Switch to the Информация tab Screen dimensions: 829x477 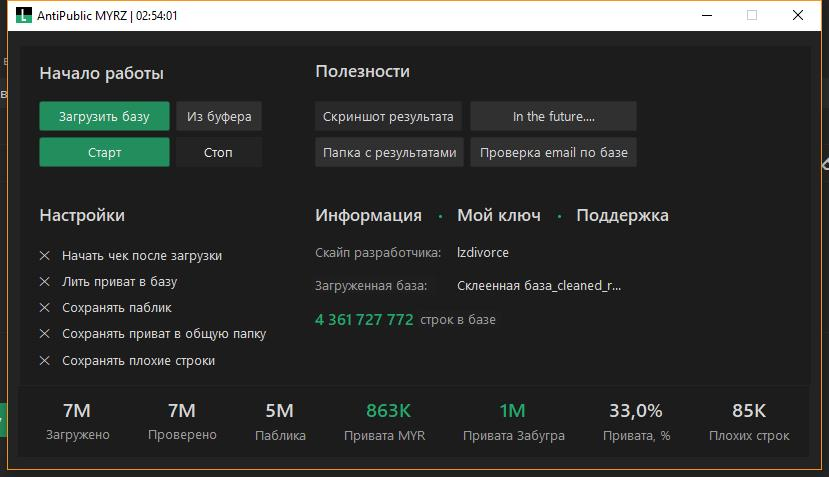(368, 215)
